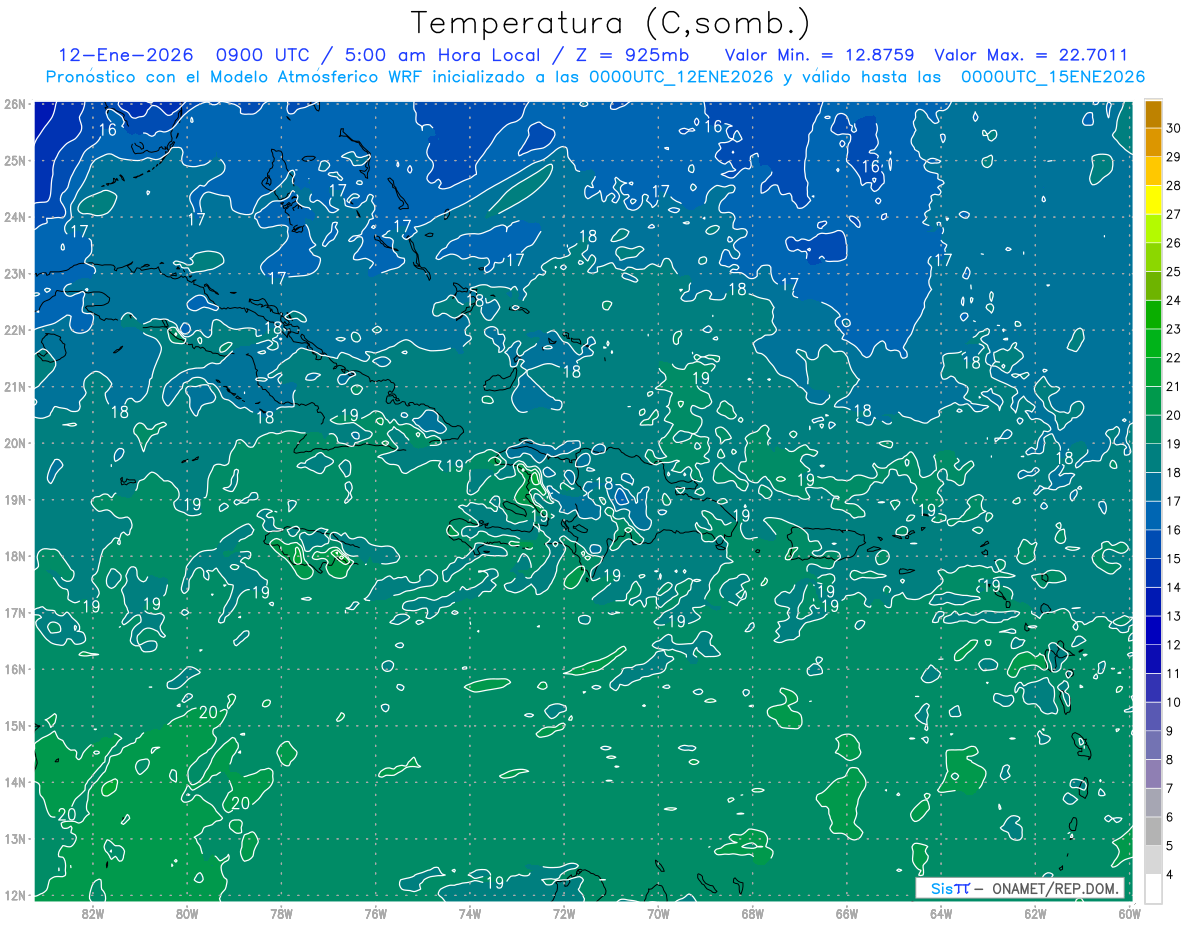This screenshot has height=927, width=1200.
Task: Click the '68W' longitude axis label
Action: click(752, 913)
